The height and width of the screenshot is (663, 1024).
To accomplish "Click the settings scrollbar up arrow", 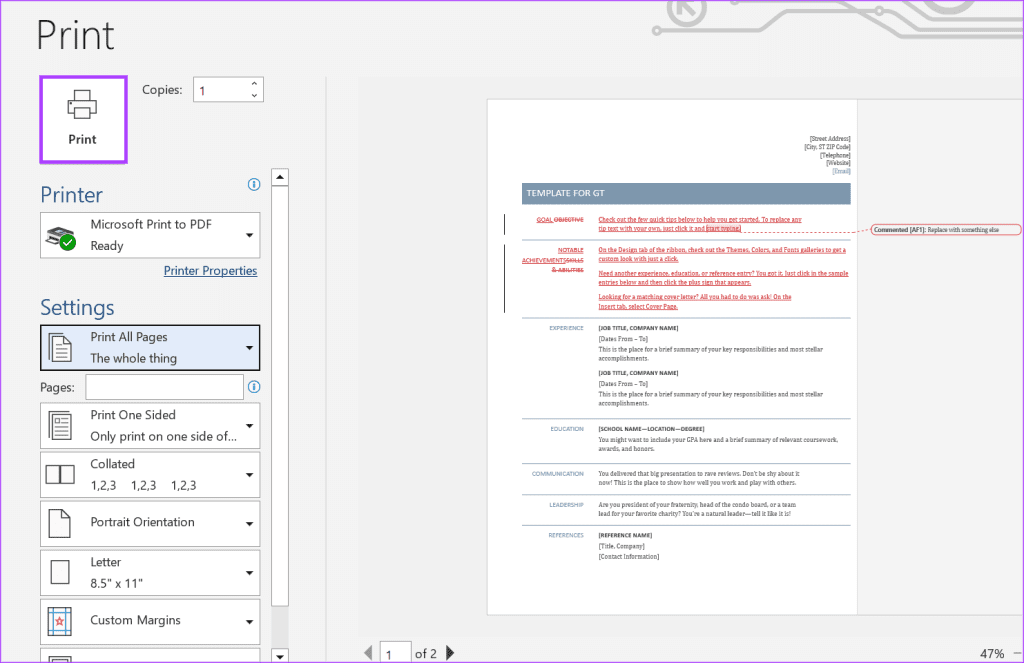I will point(280,177).
